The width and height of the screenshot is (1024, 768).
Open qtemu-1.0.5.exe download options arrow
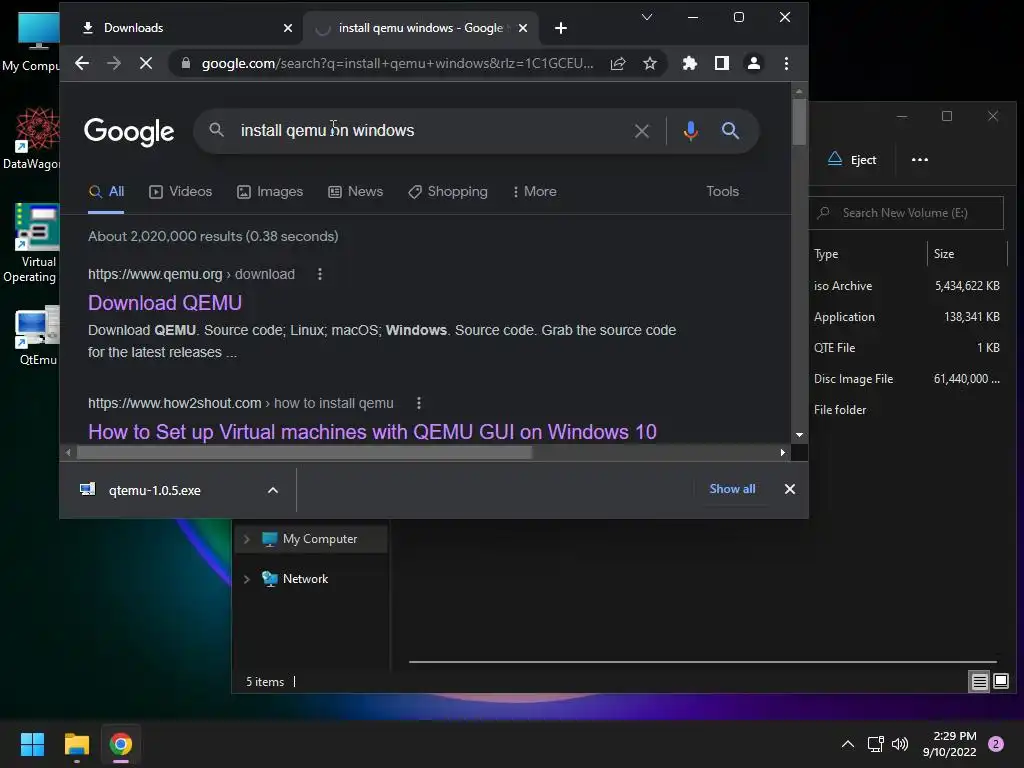coord(273,490)
